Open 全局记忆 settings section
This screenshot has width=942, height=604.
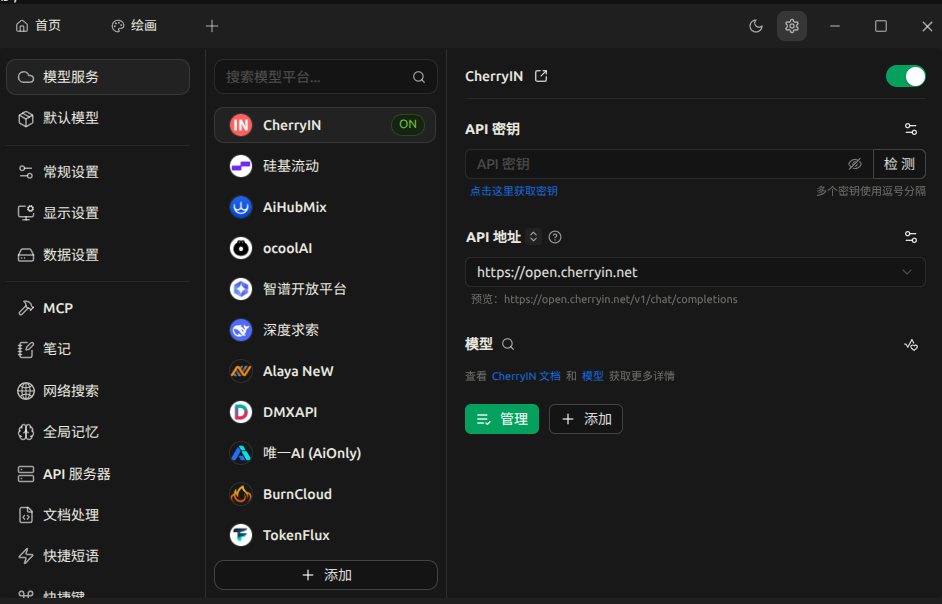[98, 432]
